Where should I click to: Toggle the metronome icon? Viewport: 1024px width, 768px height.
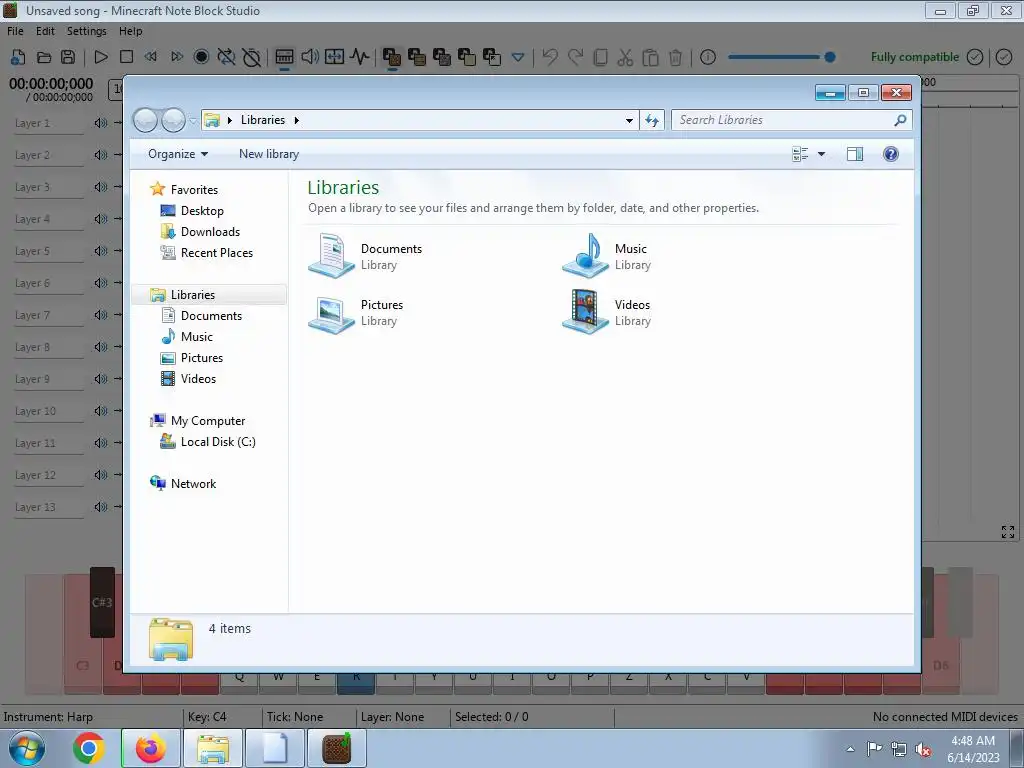[x=251, y=57]
